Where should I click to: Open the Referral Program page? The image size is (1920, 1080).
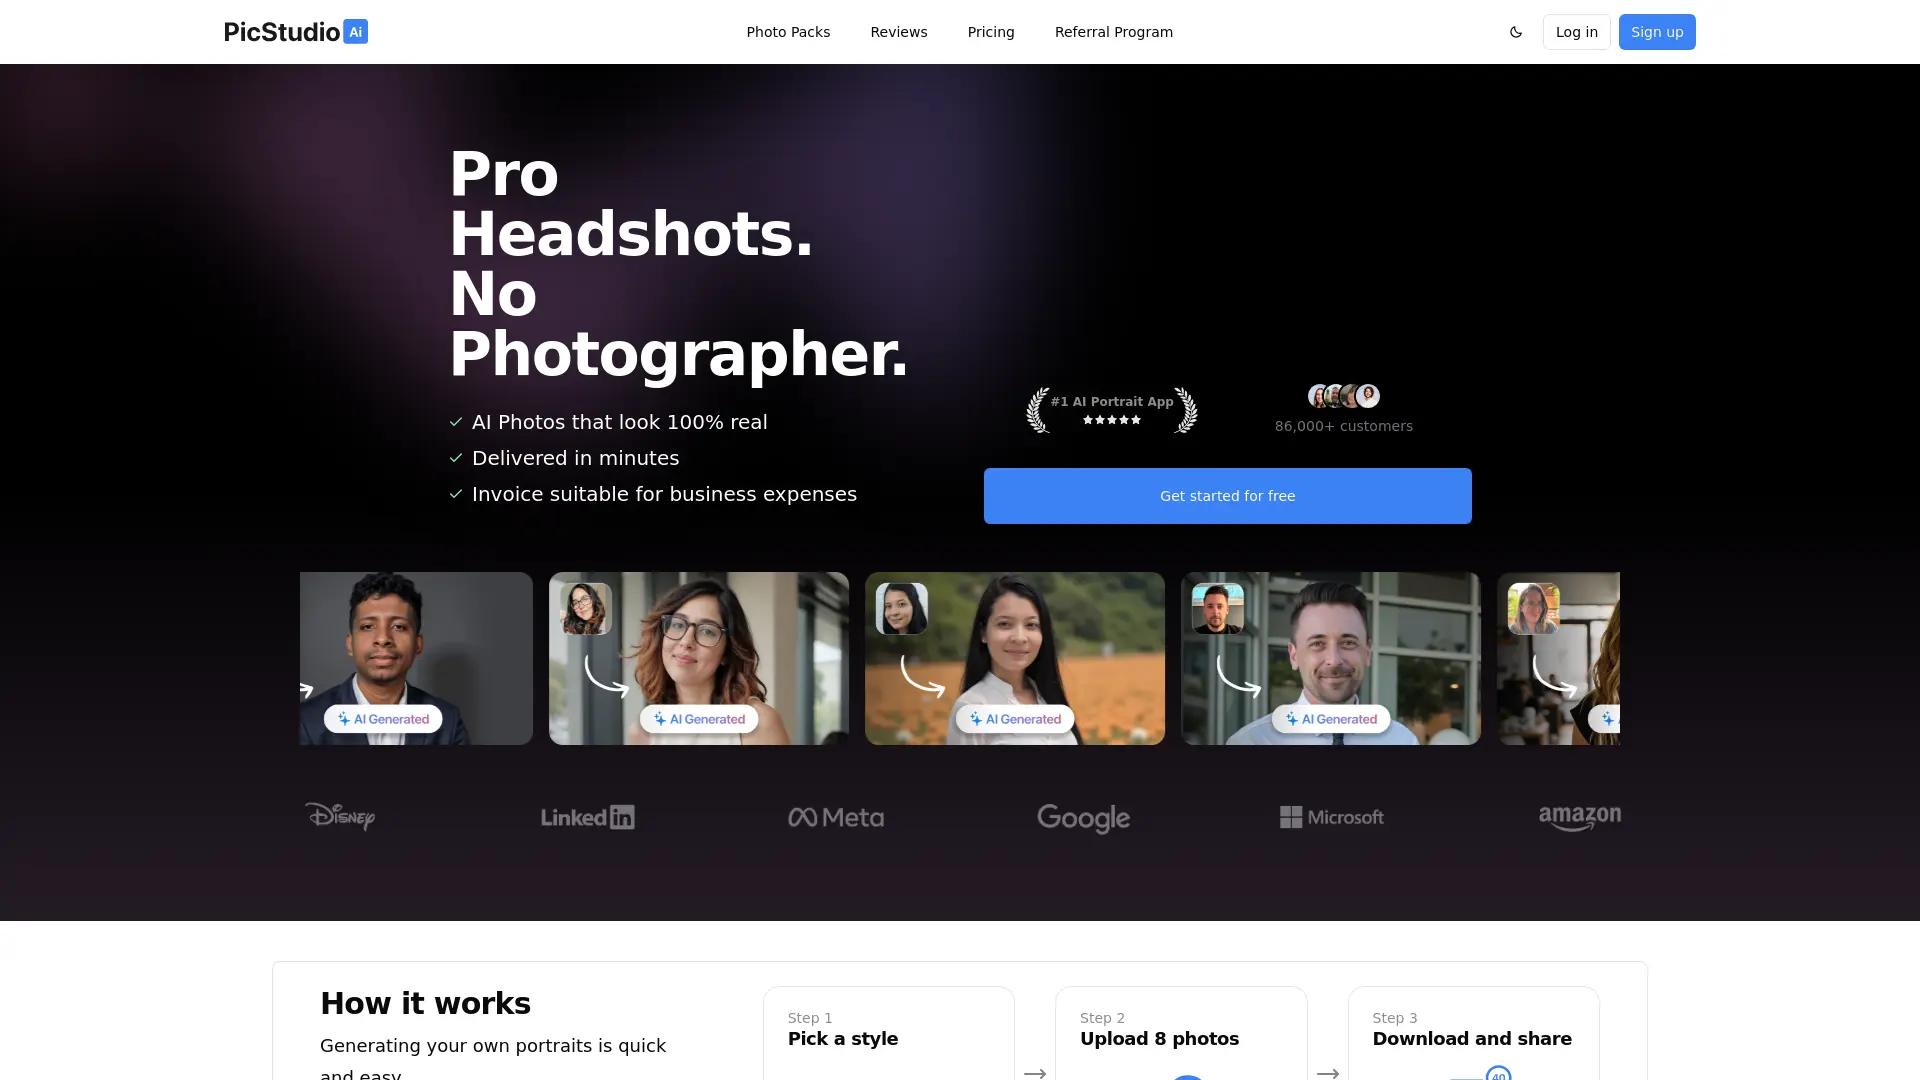1113,31
